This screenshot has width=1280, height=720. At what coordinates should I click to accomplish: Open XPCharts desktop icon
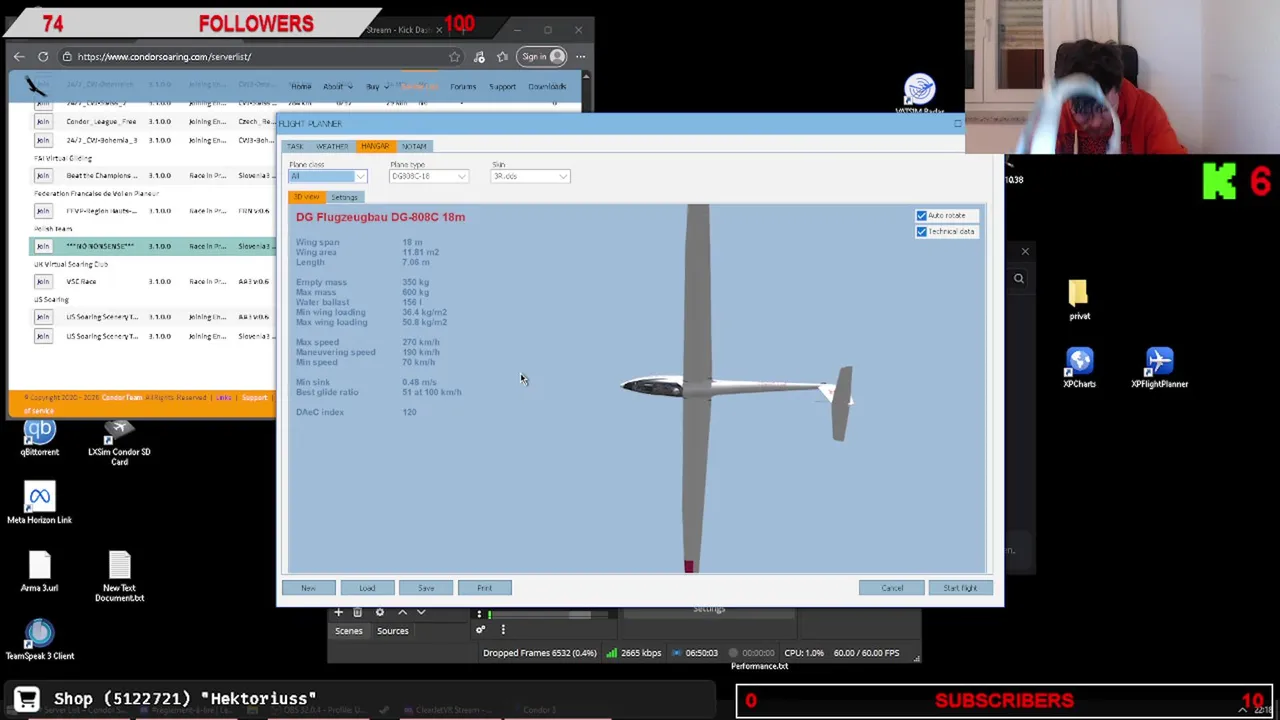[x=1079, y=368]
